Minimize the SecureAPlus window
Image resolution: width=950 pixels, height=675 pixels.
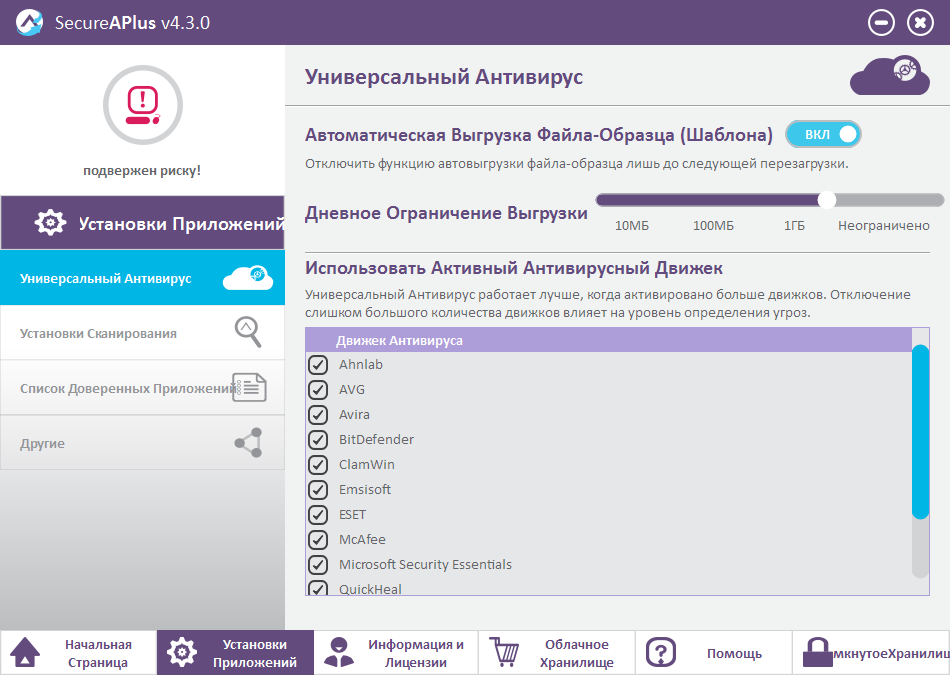tap(881, 23)
